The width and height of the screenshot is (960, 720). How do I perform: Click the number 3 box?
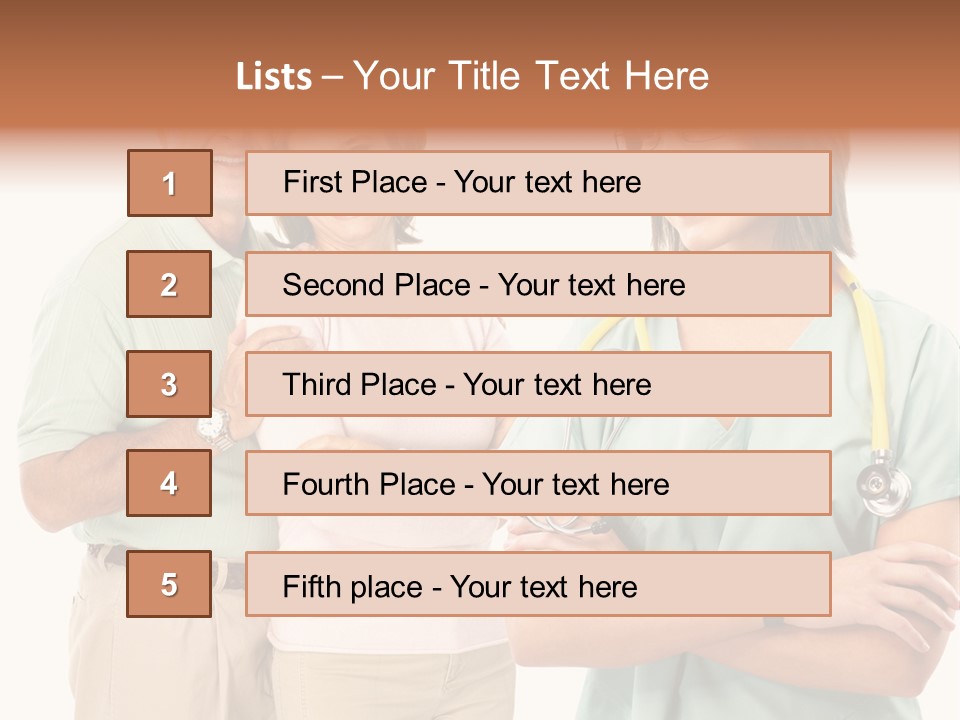[170, 384]
